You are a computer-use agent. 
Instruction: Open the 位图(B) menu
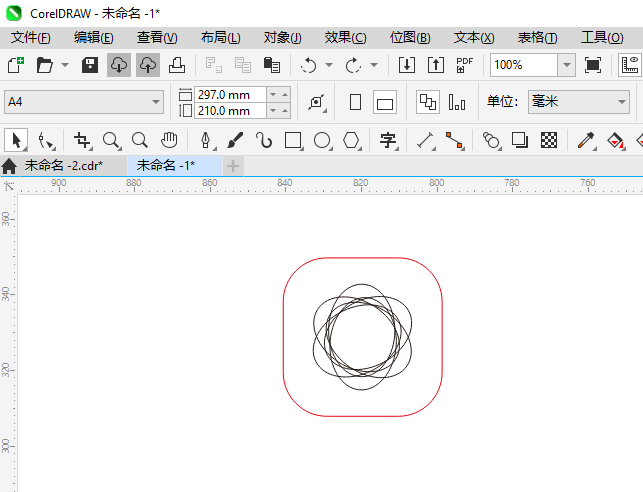coord(410,38)
